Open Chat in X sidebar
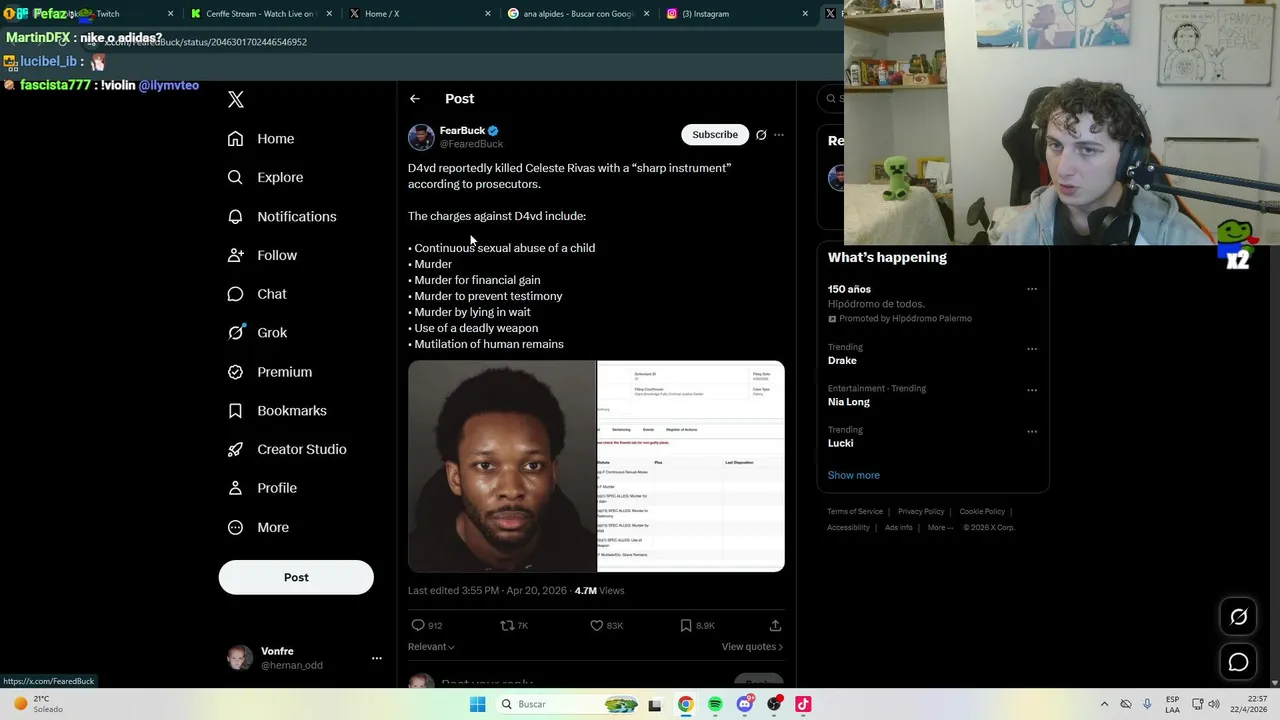The image size is (1280, 720). coord(257,294)
